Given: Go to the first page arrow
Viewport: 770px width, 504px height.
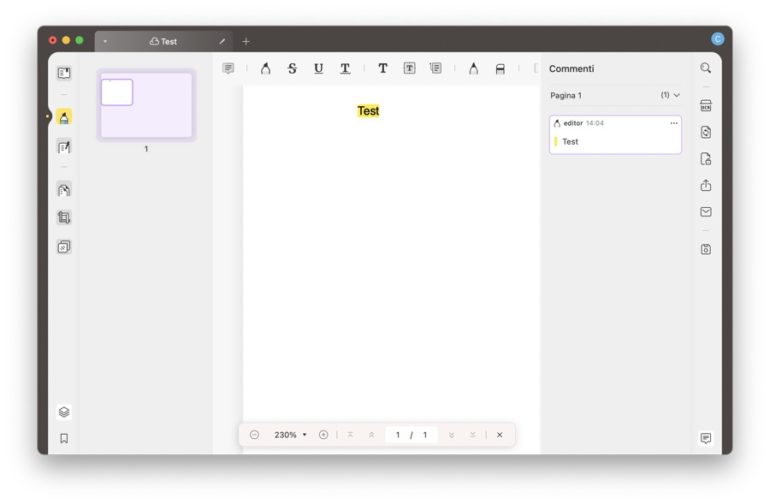Looking at the screenshot, I should click(x=350, y=435).
